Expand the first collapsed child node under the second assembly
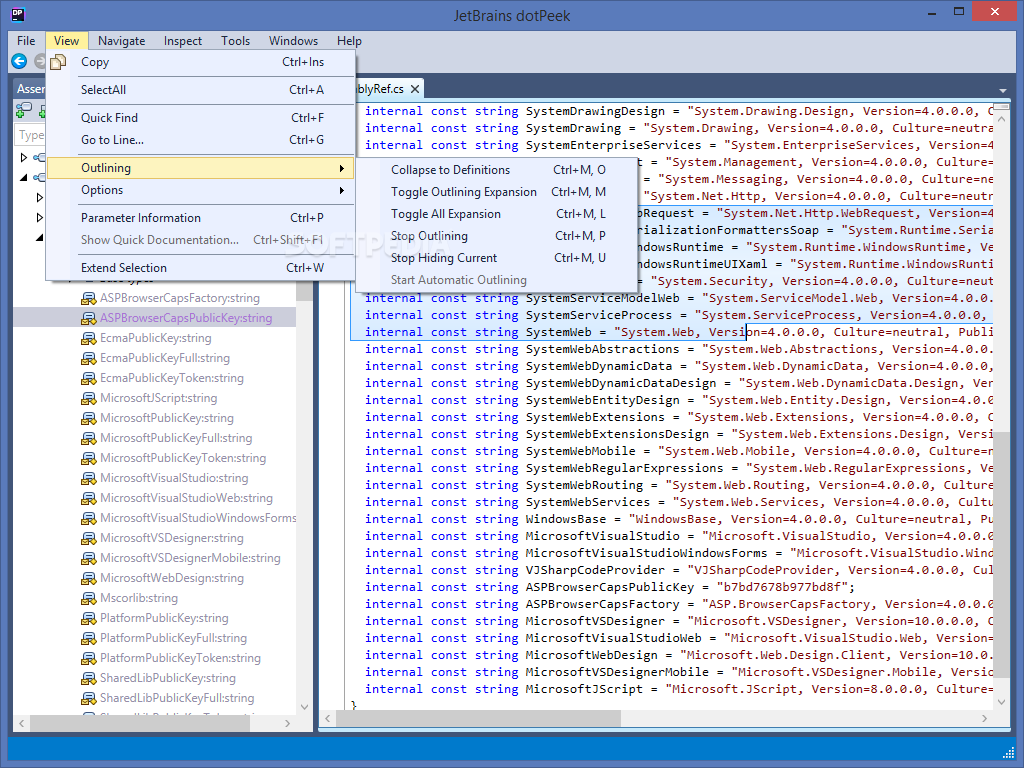Image resolution: width=1024 pixels, height=768 pixels. (x=39, y=197)
